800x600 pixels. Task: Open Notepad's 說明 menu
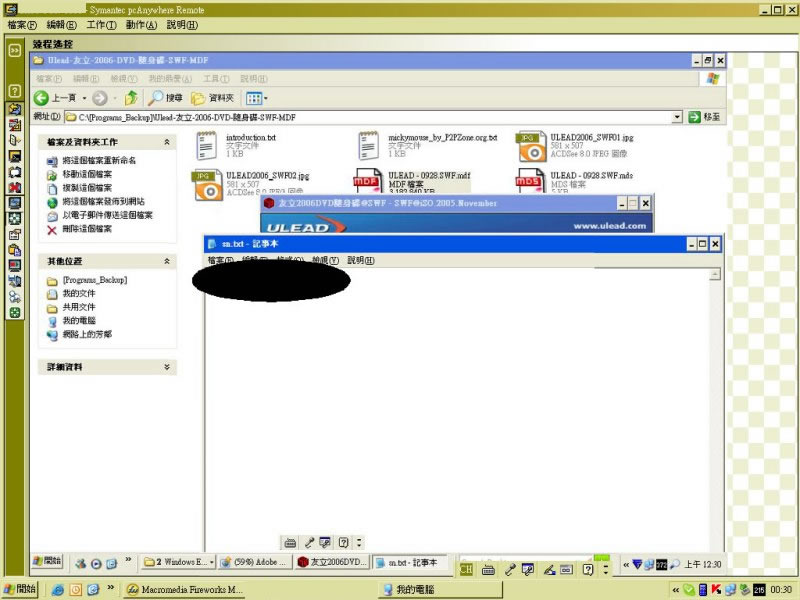pos(361,261)
